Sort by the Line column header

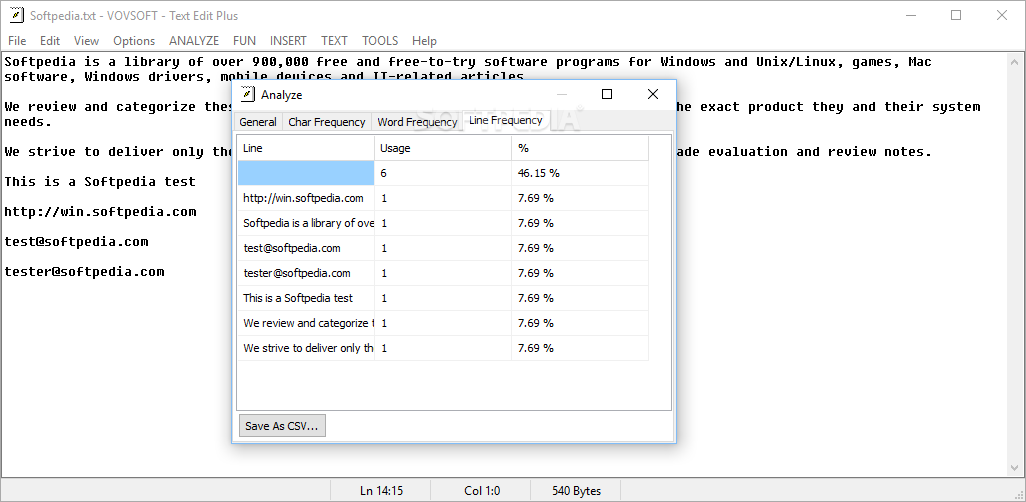click(306, 149)
